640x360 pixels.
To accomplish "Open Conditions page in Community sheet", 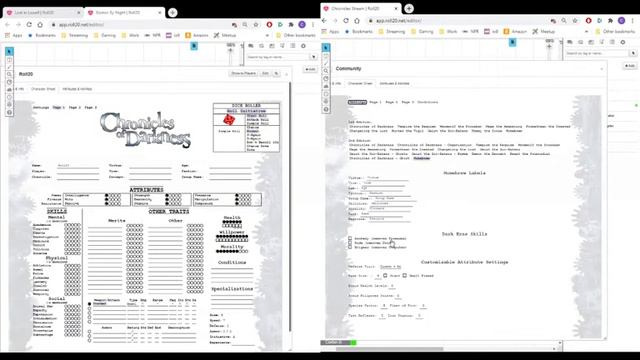I will click(x=427, y=102).
